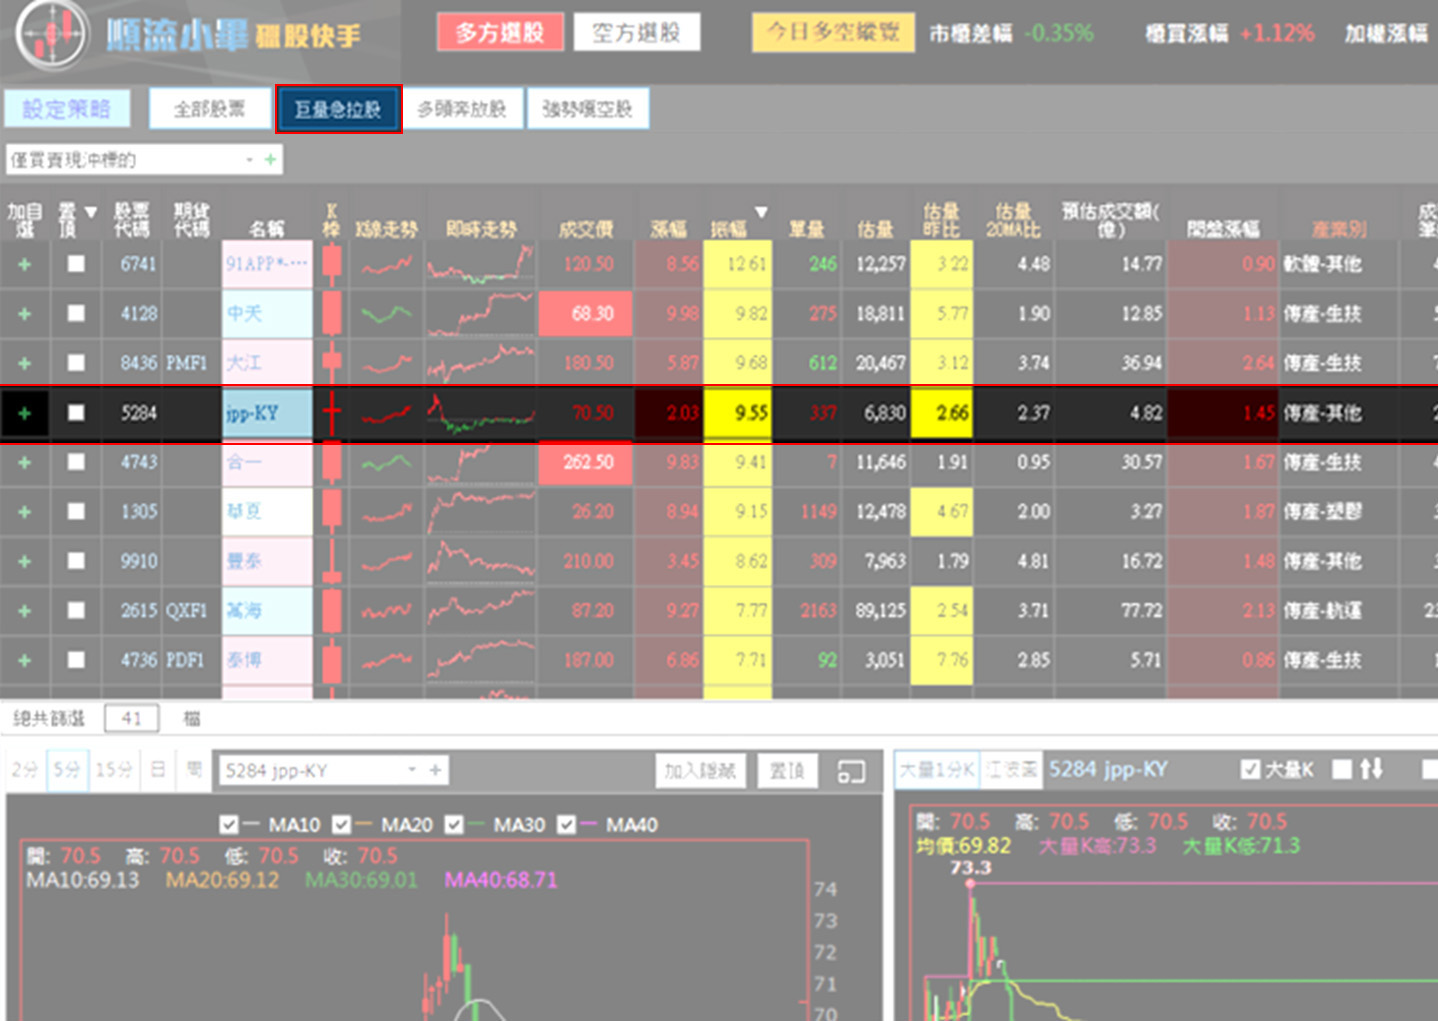Select the 多頭奔放股 tab

(x=462, y=109)
